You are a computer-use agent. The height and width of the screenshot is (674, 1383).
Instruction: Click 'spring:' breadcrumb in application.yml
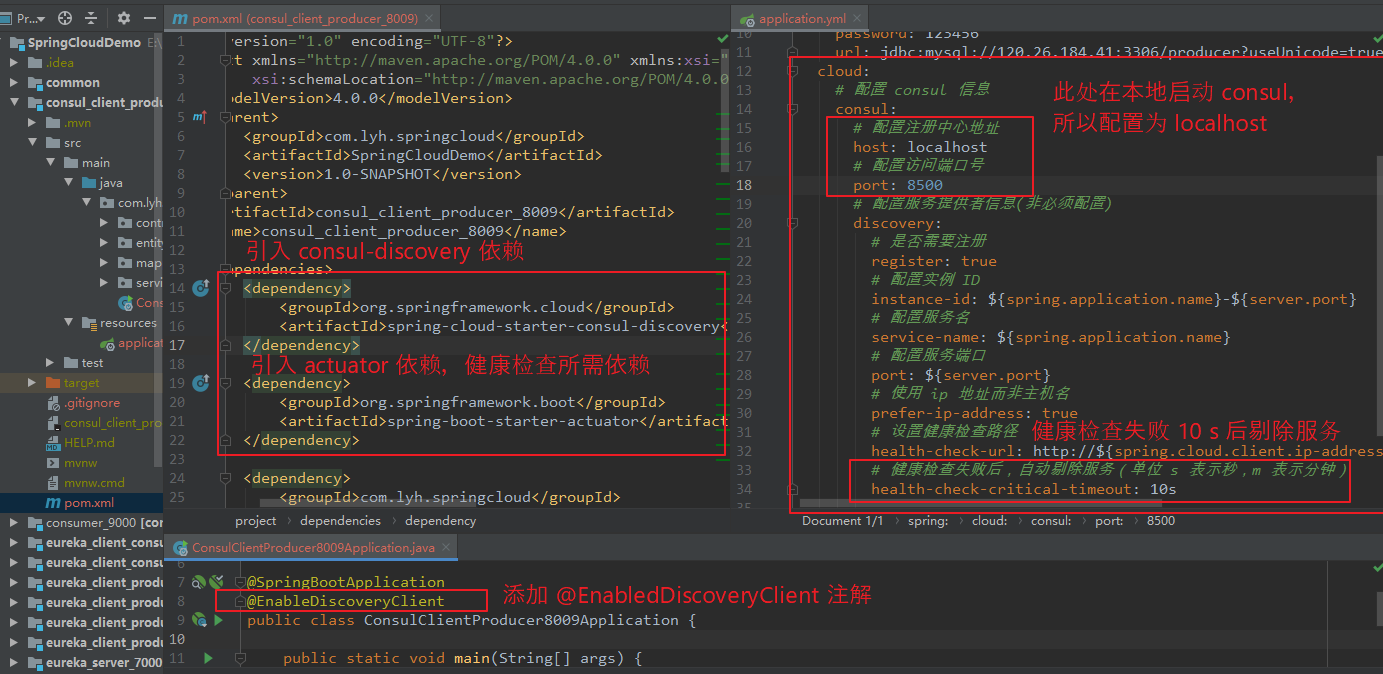(928, 521)
